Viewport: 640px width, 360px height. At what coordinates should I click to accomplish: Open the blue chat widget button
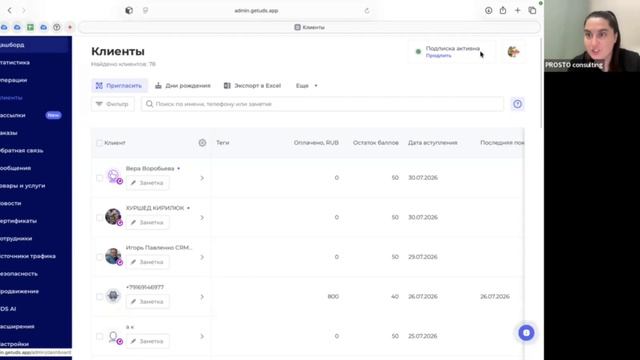pyautogui.click(x=526, y=333)
